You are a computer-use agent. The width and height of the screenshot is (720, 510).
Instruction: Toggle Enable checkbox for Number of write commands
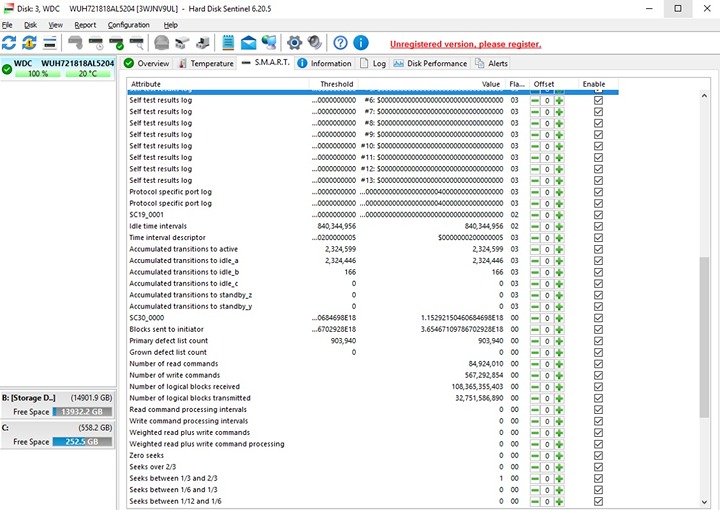[x=598, y=375]
